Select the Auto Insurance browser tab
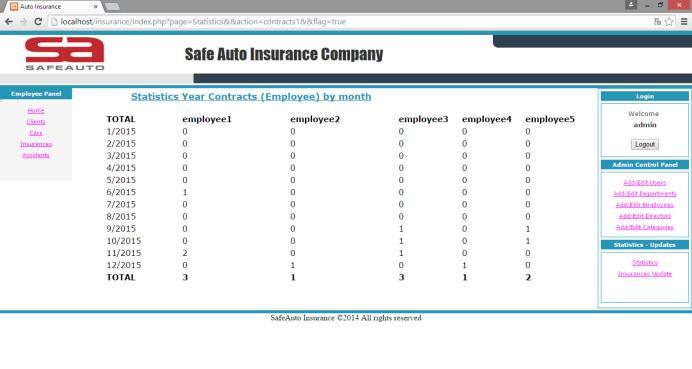The width and height of the screenshot is (692, 369). (x=53, y=7)
